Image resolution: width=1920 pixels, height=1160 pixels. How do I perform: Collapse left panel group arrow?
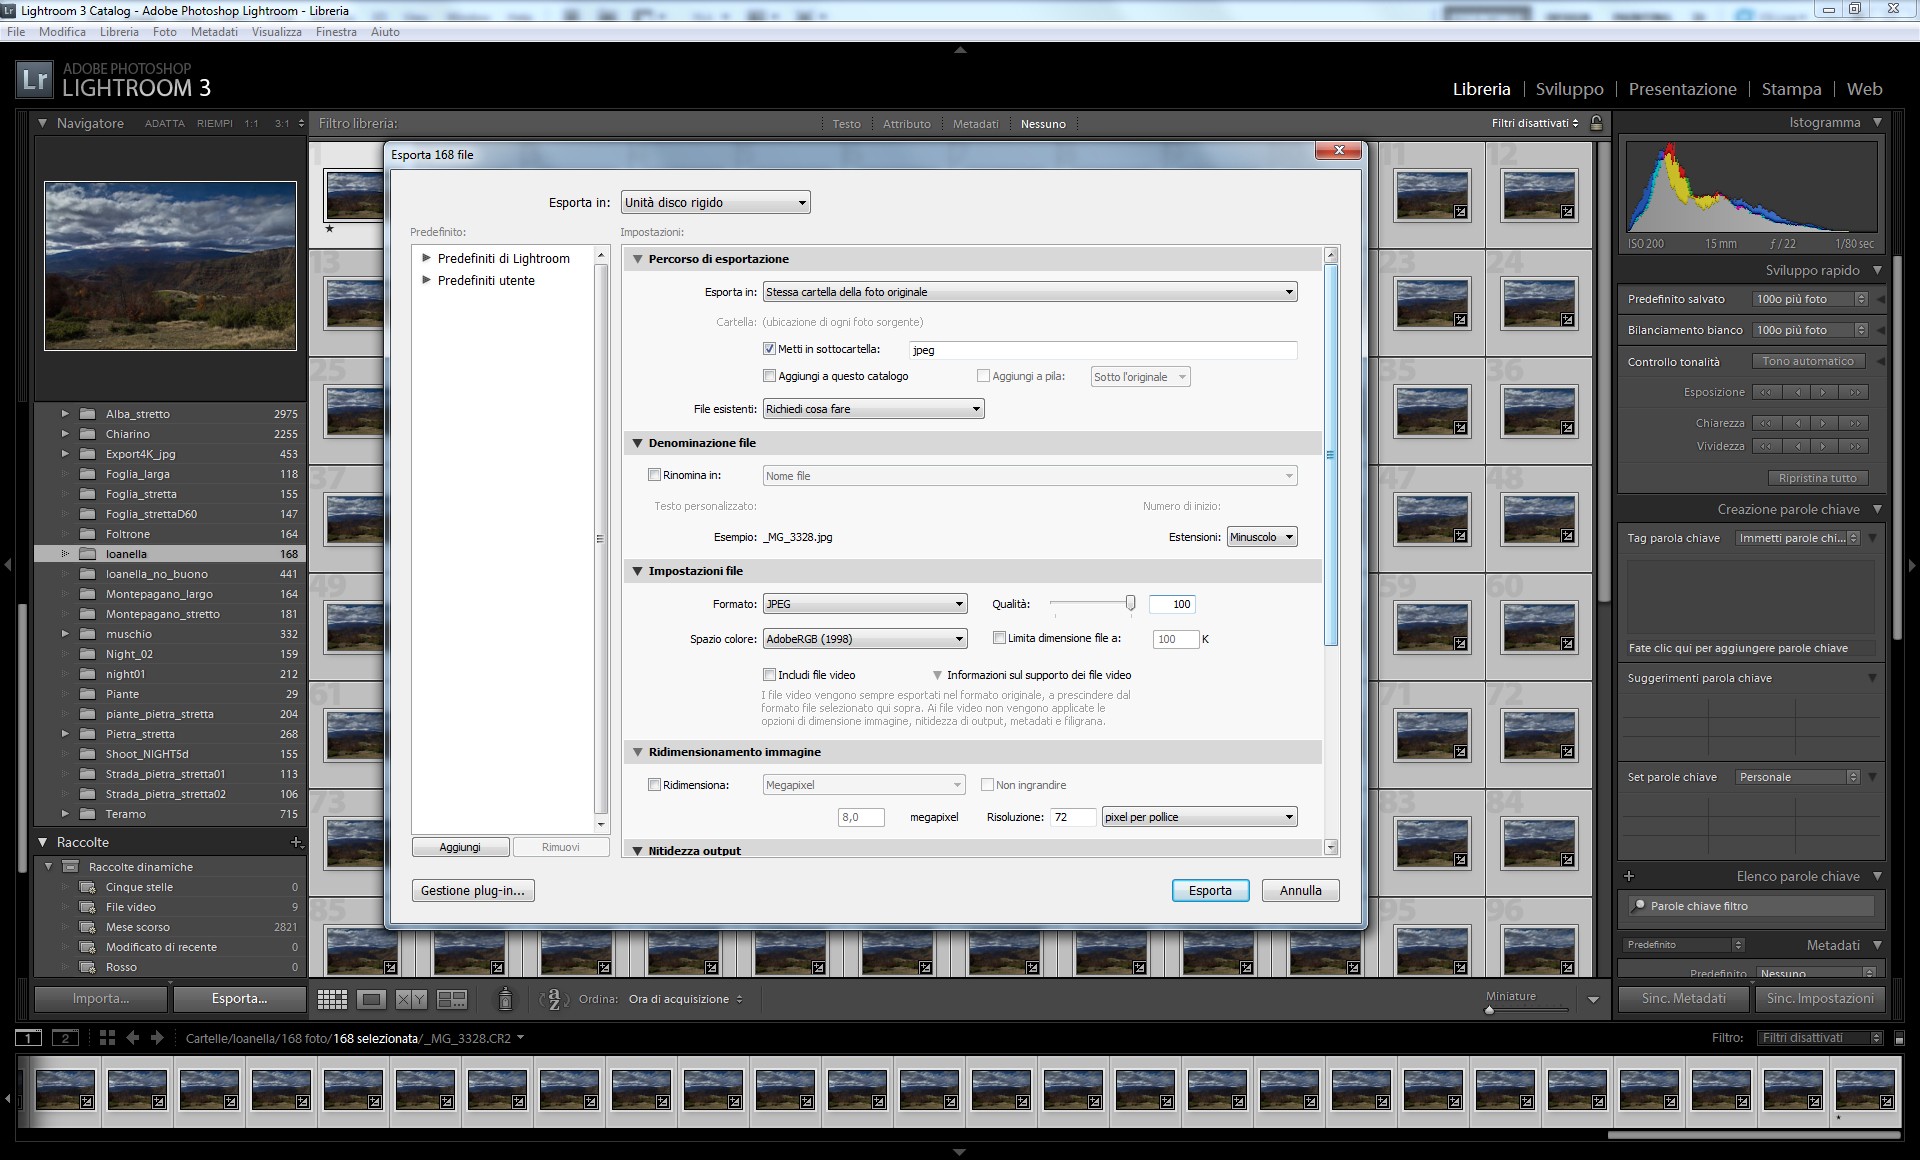[x=8, y=566]
